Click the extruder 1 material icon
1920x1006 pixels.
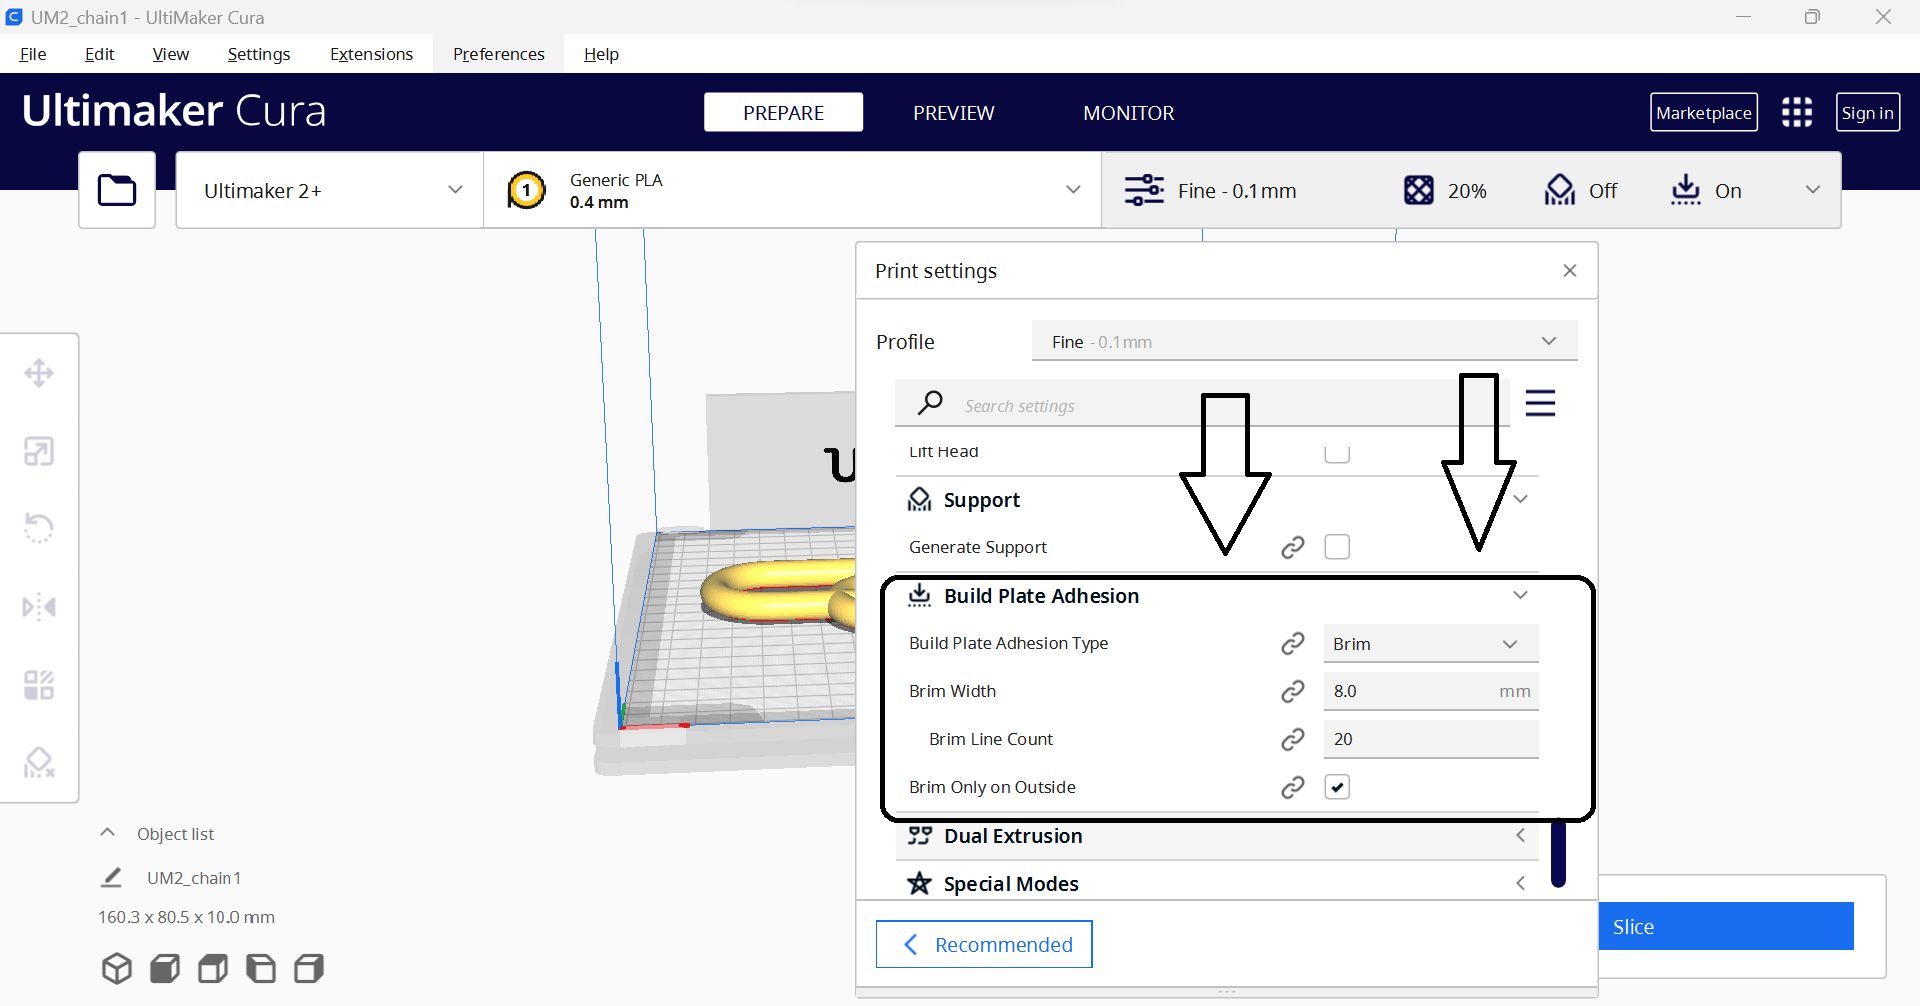526,190
